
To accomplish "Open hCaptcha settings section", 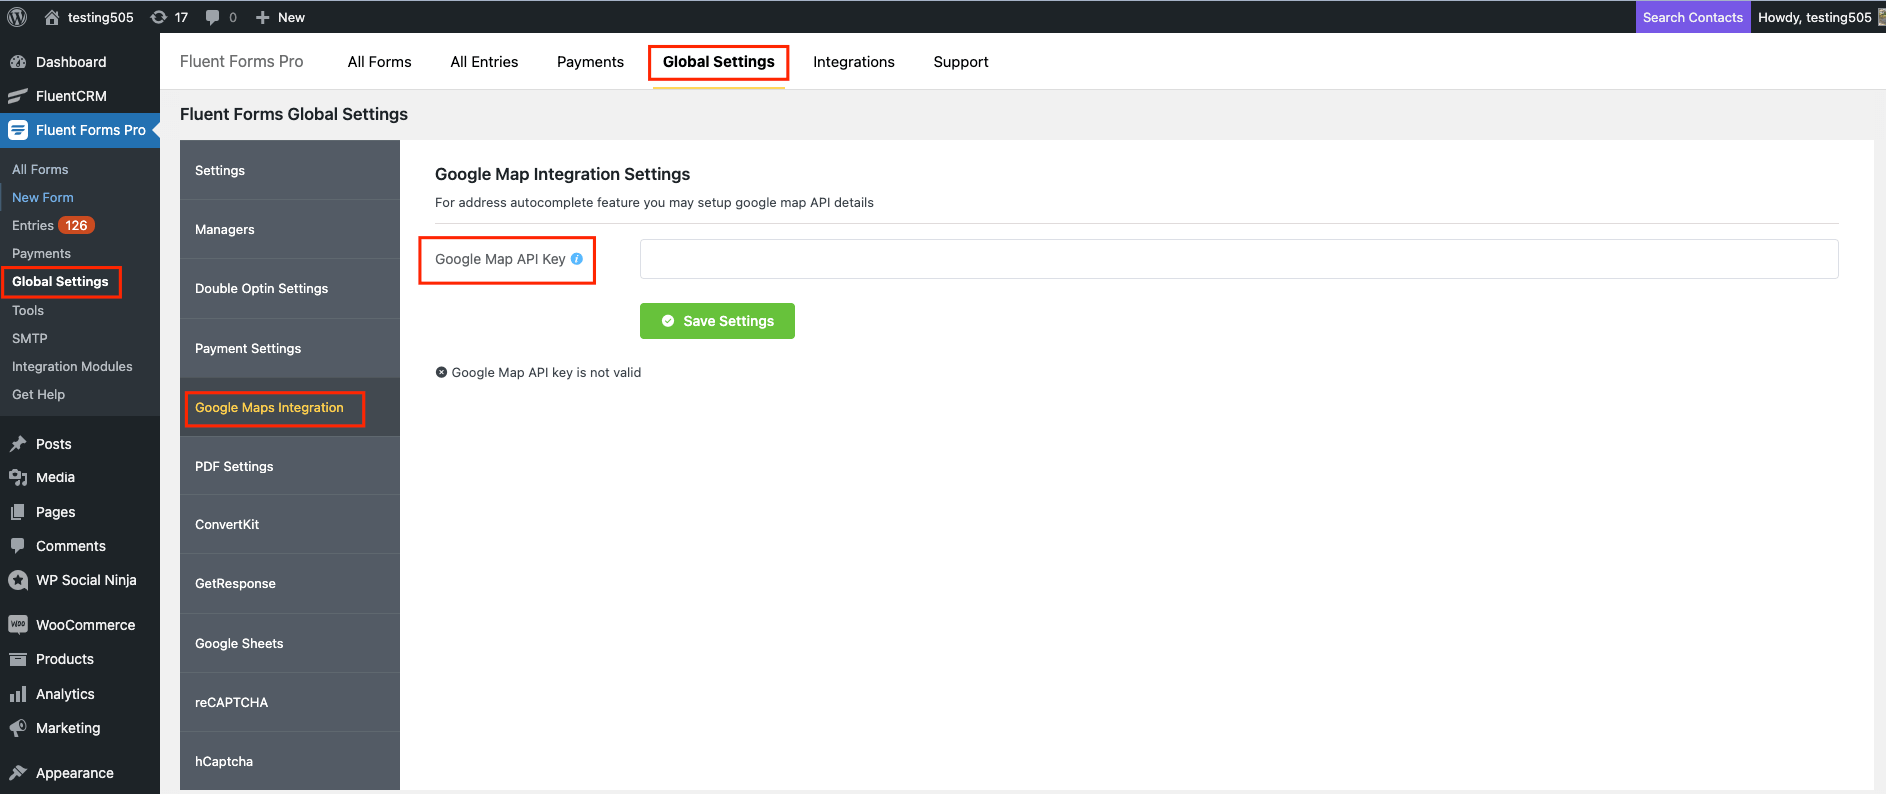I will coord(290,761).
